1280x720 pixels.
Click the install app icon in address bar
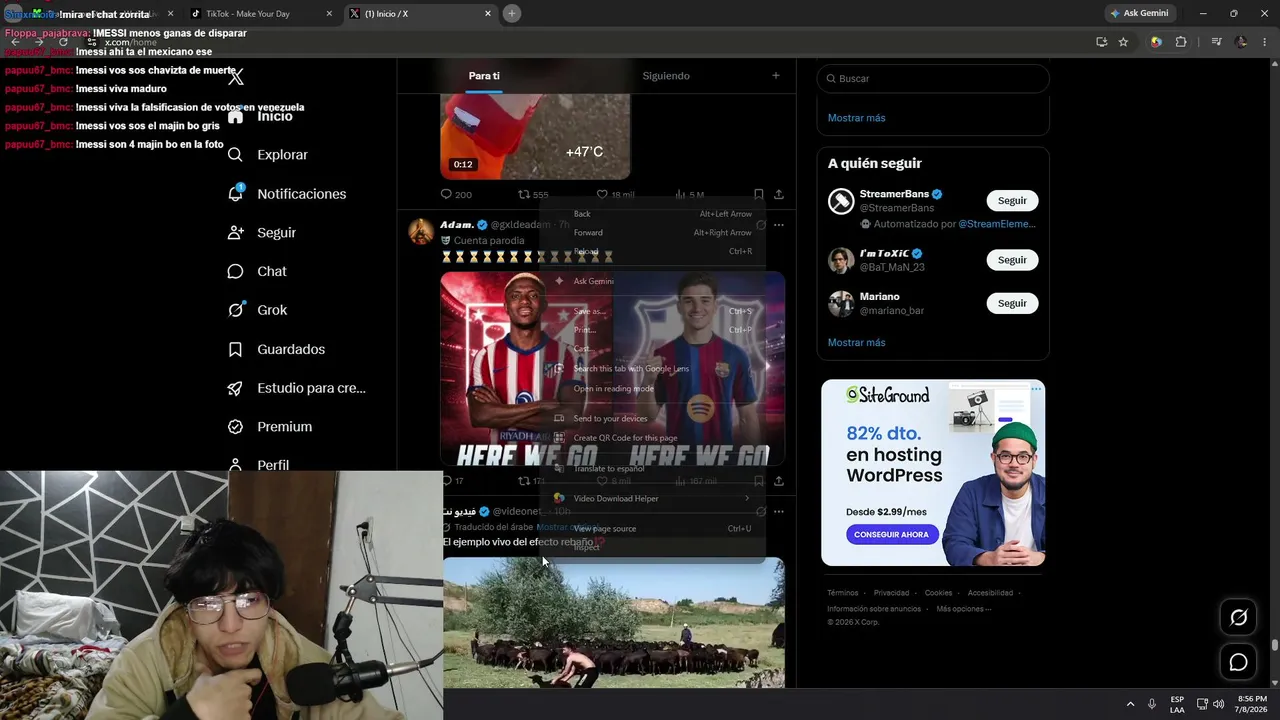click(1101, 42)
